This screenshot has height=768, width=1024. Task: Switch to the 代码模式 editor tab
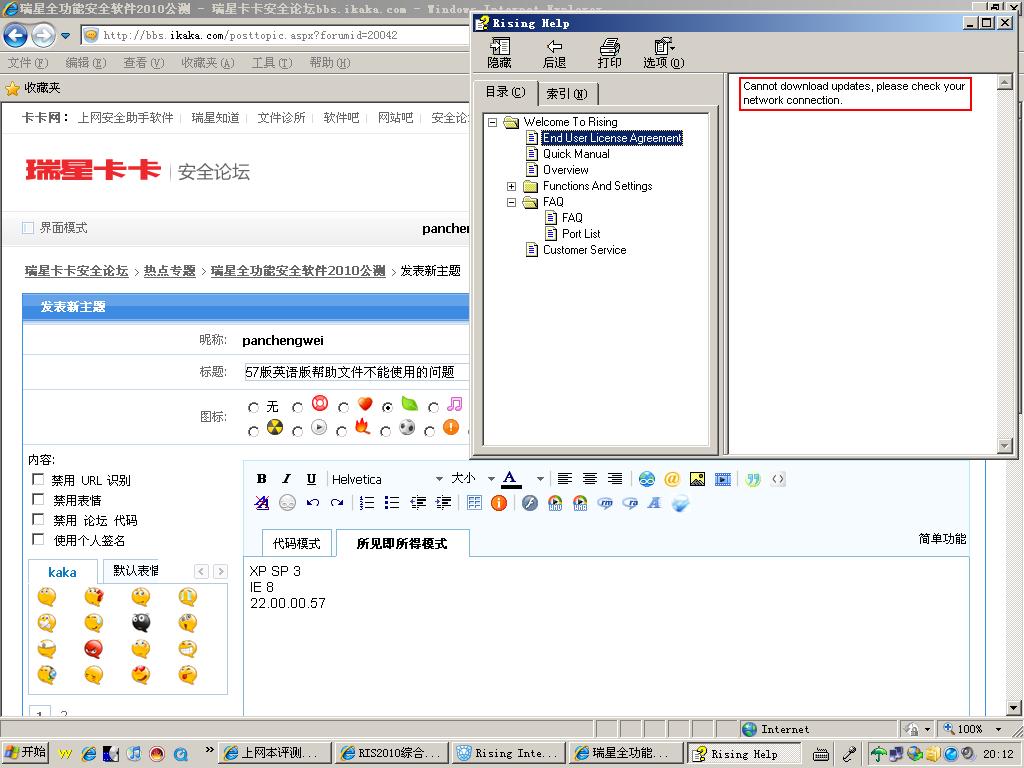pyautogui.click(x=296, y=543)
